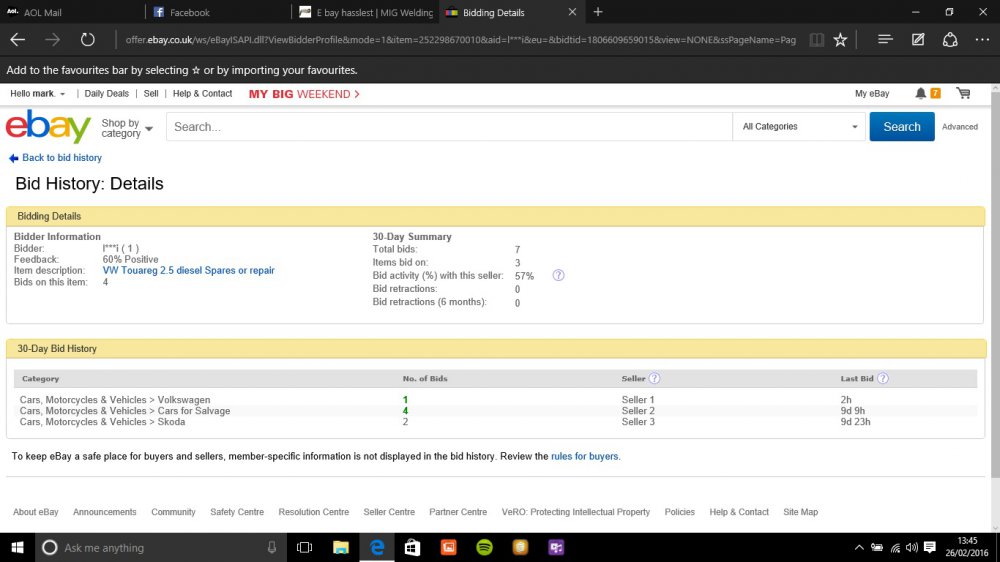Open Policies footer link

(x=679, y=512)
